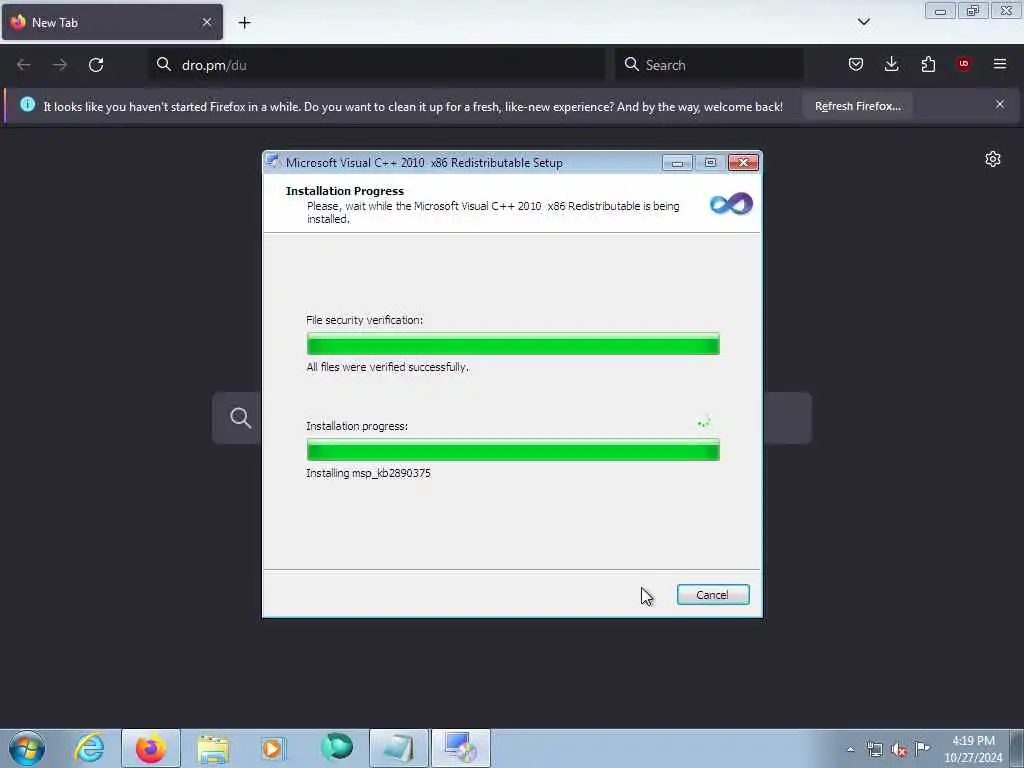
Task: Dismiss the Firefox refresh notification bar
Action: 999,104
